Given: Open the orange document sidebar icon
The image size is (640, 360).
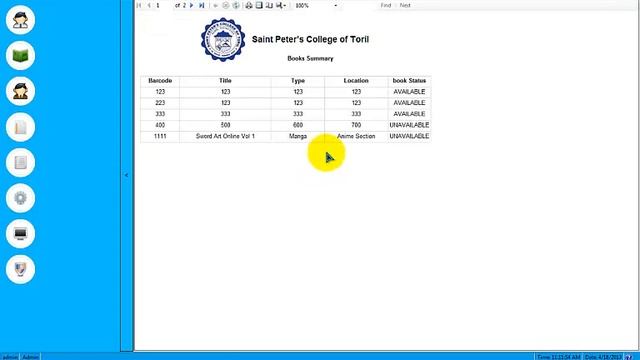Looking at the screenshot, I should pos(20,127).
